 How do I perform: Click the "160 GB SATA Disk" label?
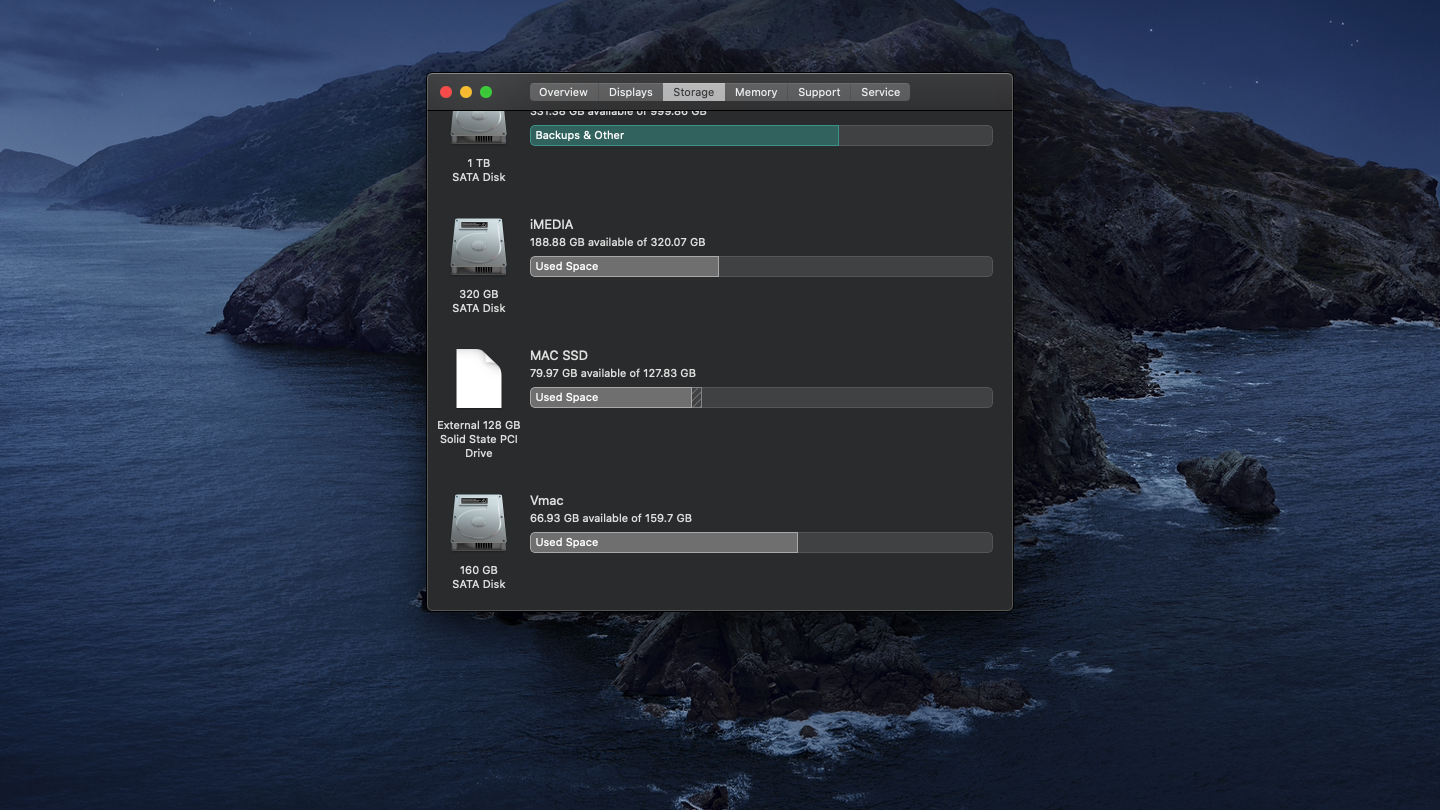tap(479, 577)
